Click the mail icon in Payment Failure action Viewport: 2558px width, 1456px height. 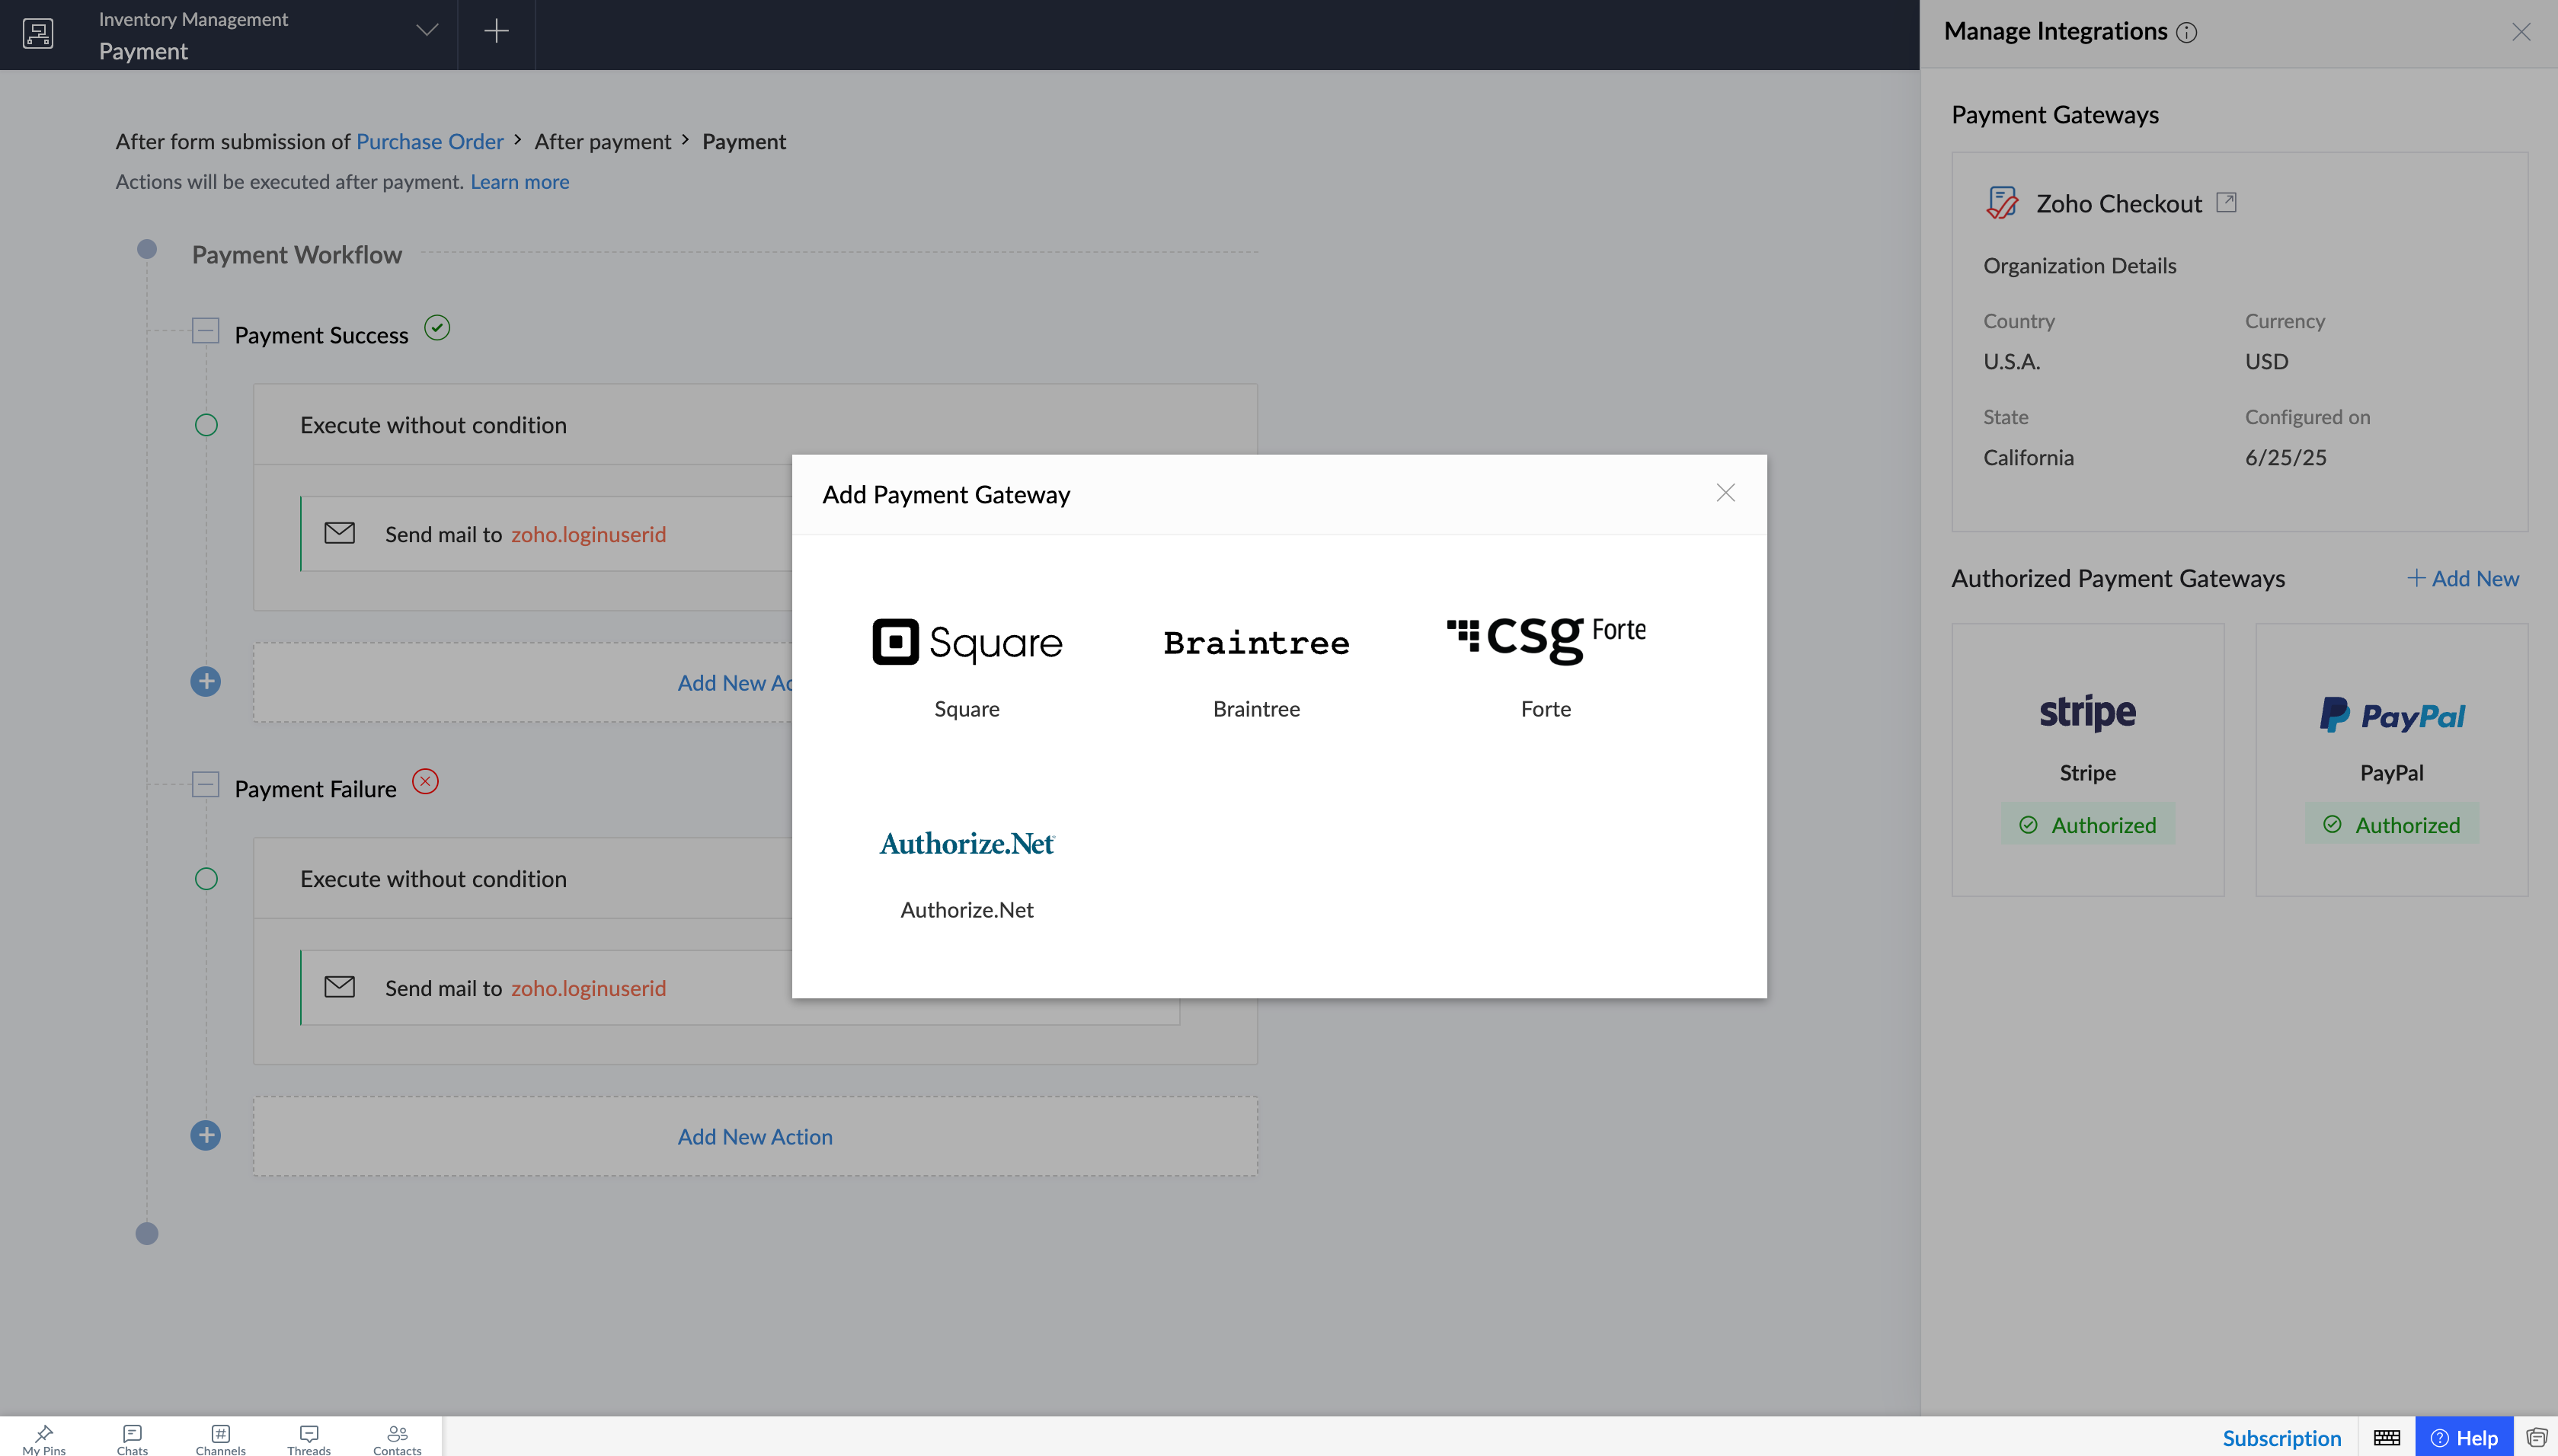click(x=340, y=987)
